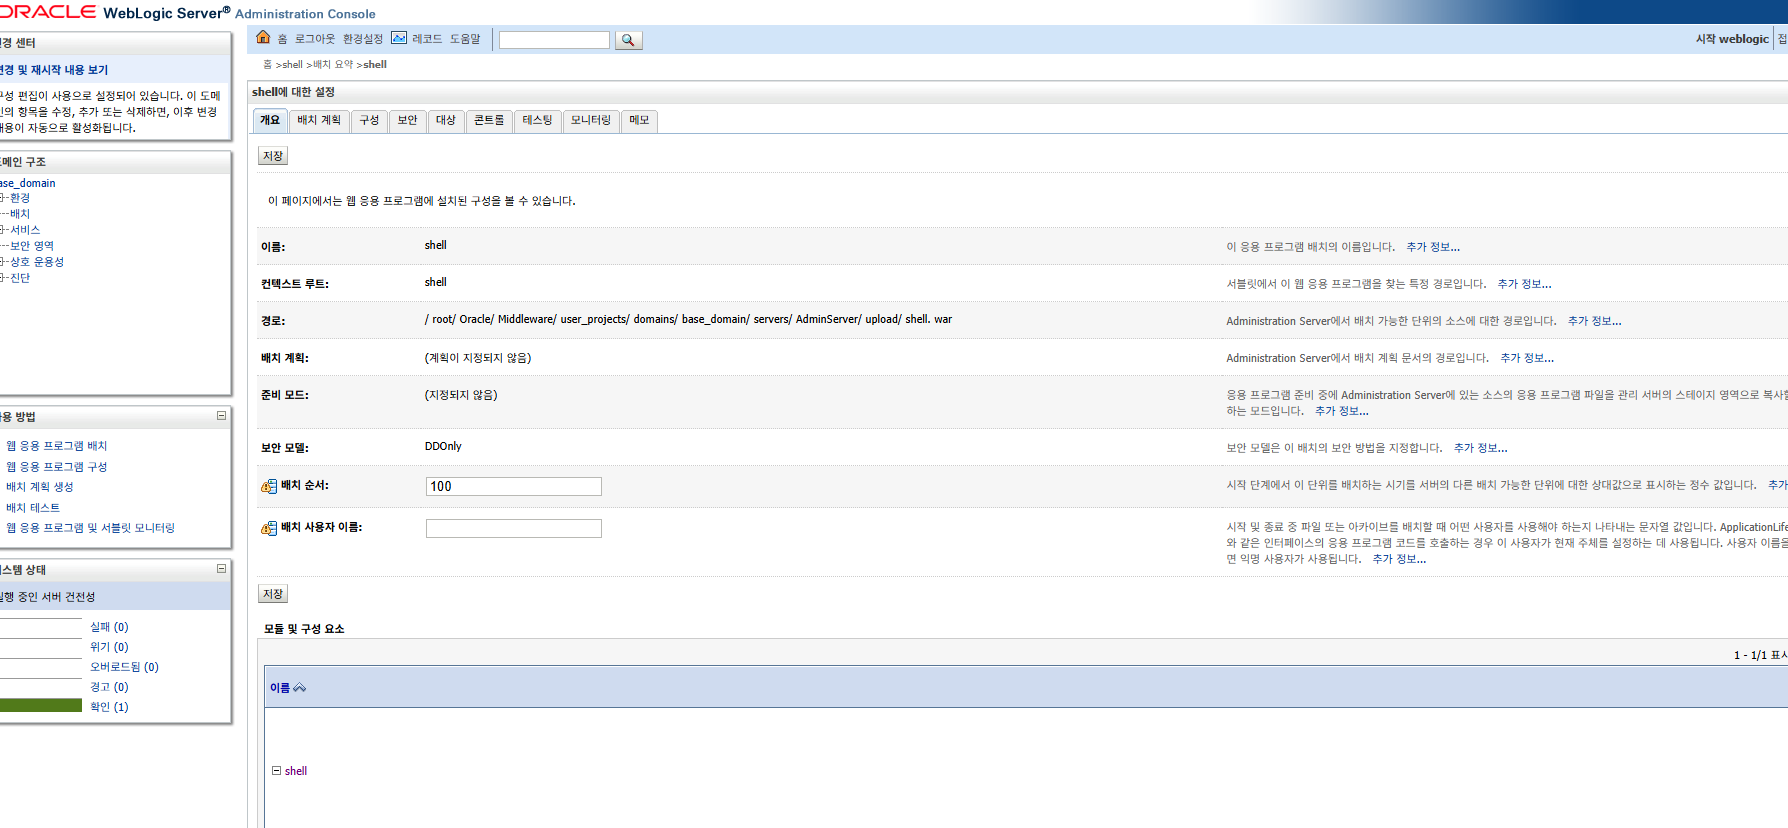
Task: Expand the 서비스 tree node
Action: point(3,230)
